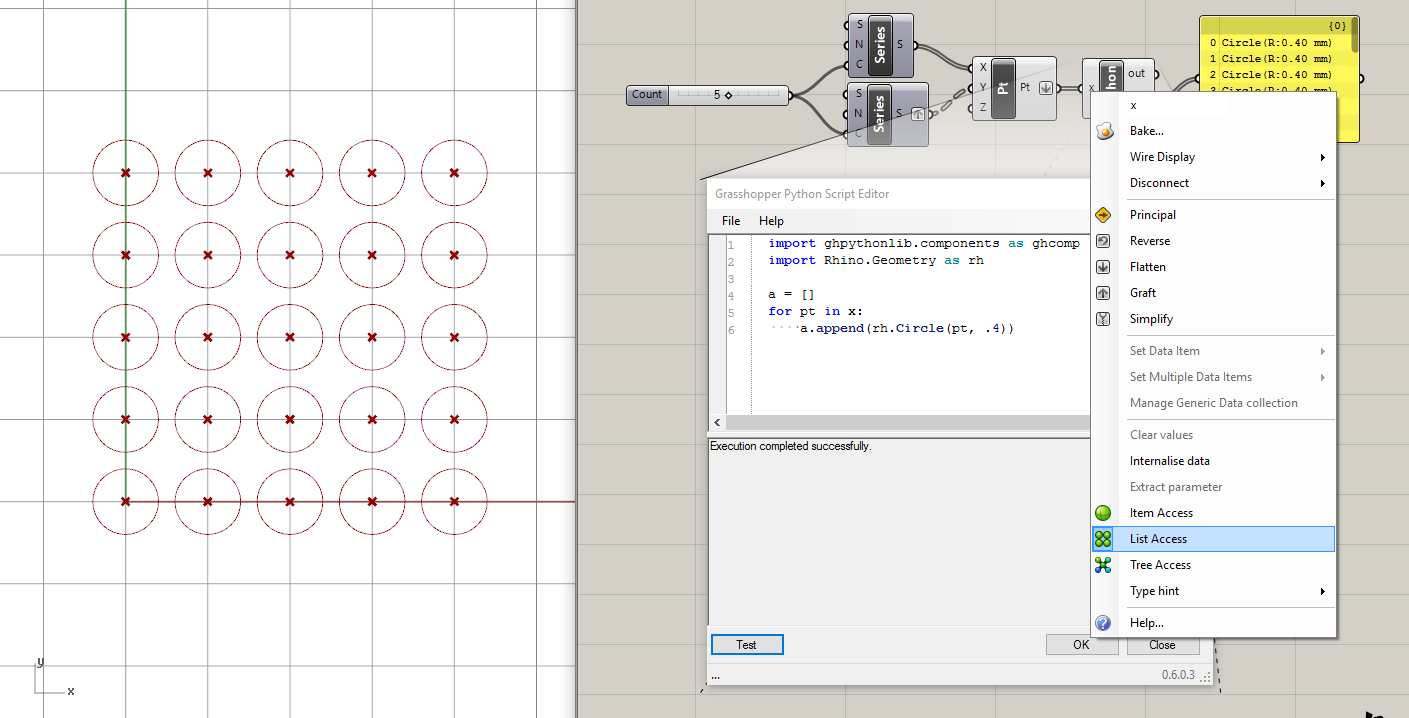This screenshot has height=718, width=1409.
Task: Expand the Type hint submenu
Action: click(1153, 590)
